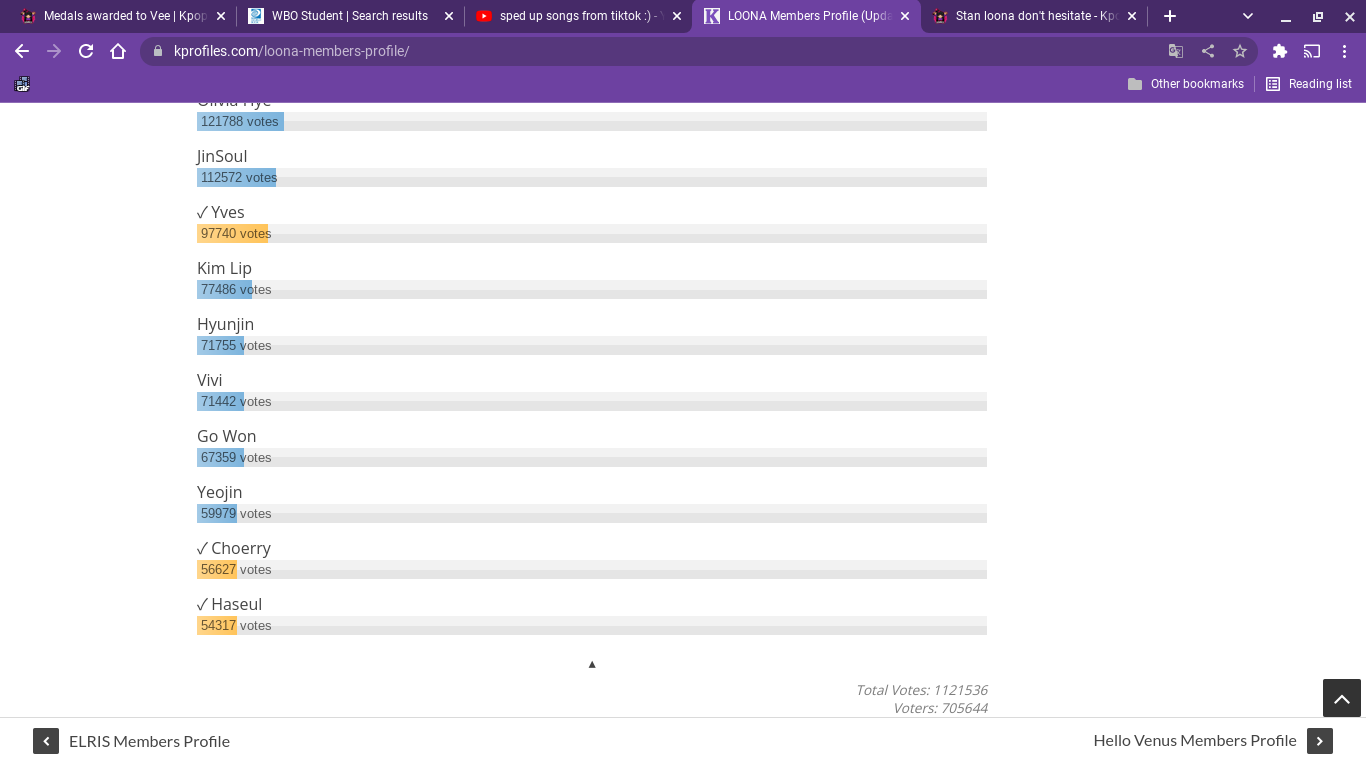Close the WBO Student tab
The image size is (1366, 768).
(448, 16)
